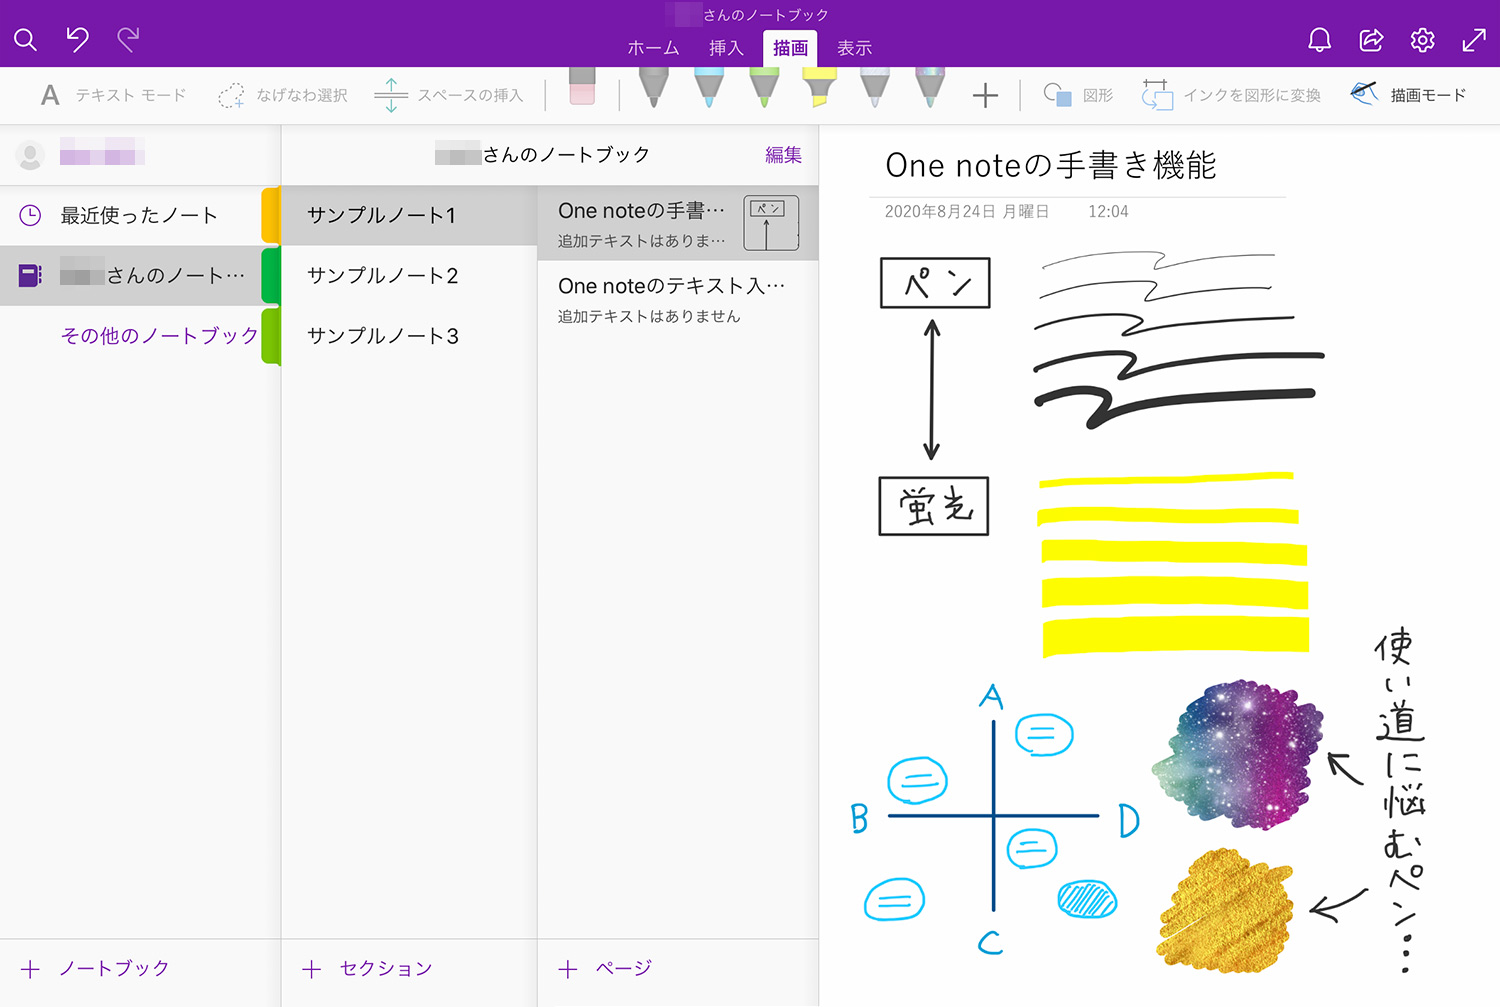Add a new ノートブック
1500x1007 pixels.
(x=95, y=968)
